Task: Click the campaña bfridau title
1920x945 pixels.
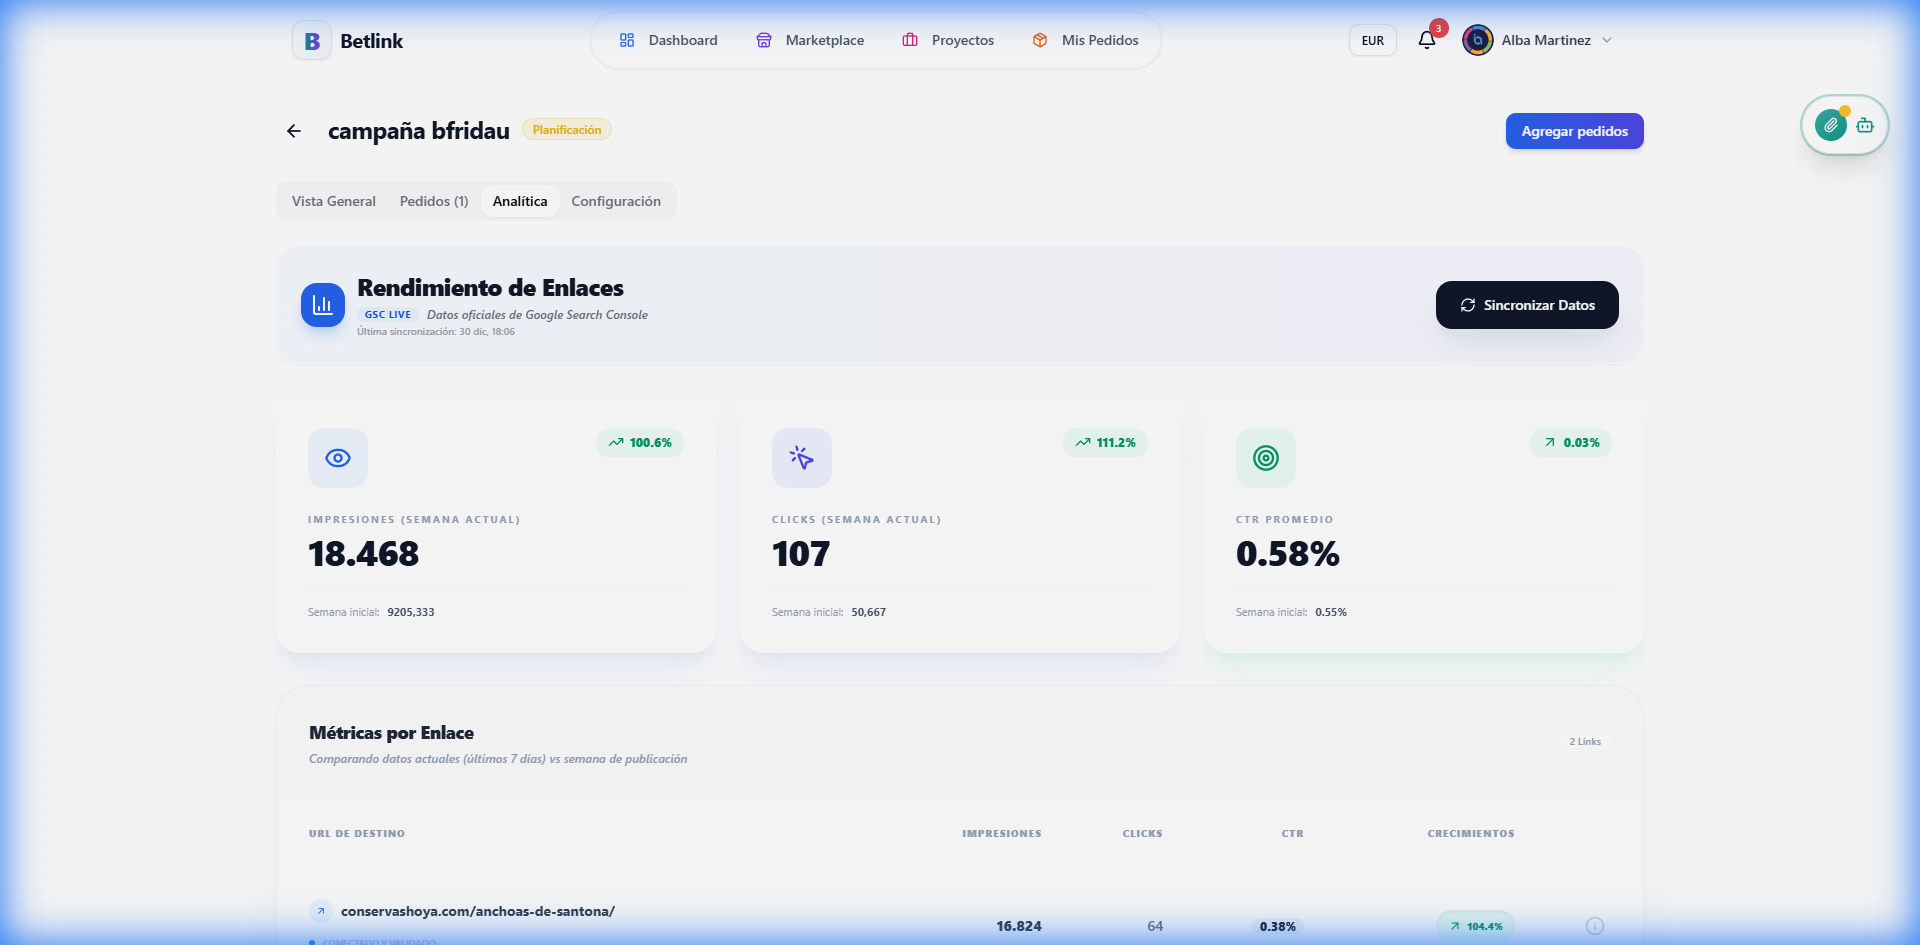Action: pyautogui.click(x=419, y=131)
